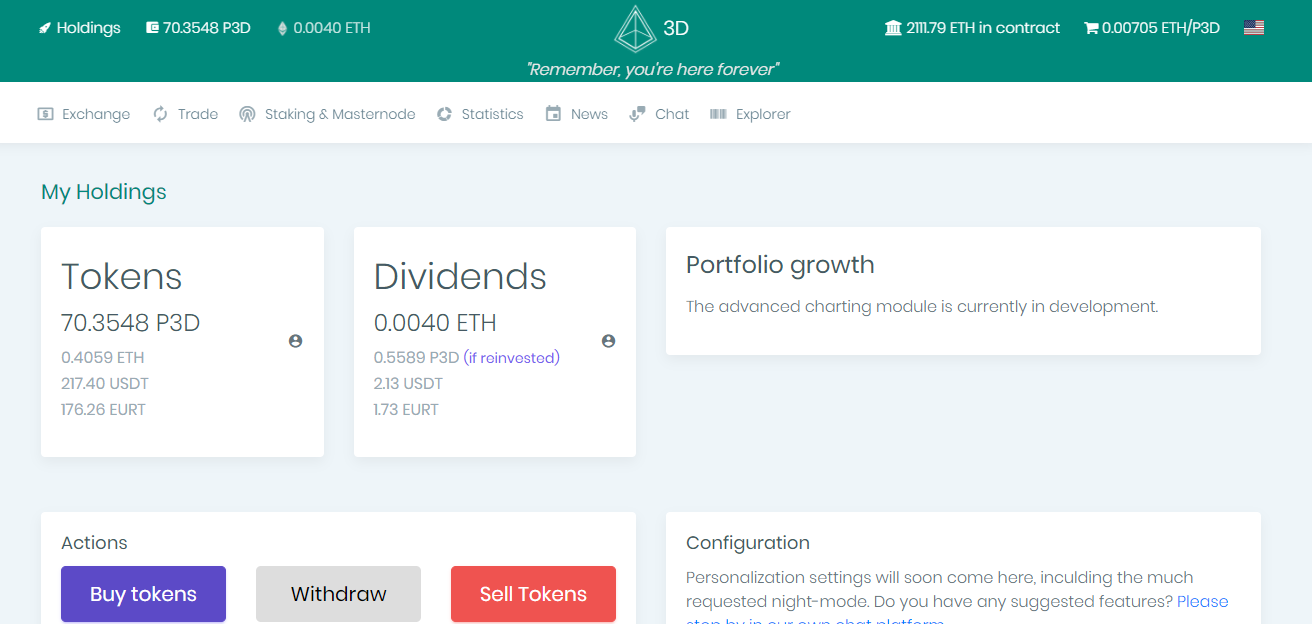
Task: Click the bank icon for ETH in contract
Action: pos(893,28)
